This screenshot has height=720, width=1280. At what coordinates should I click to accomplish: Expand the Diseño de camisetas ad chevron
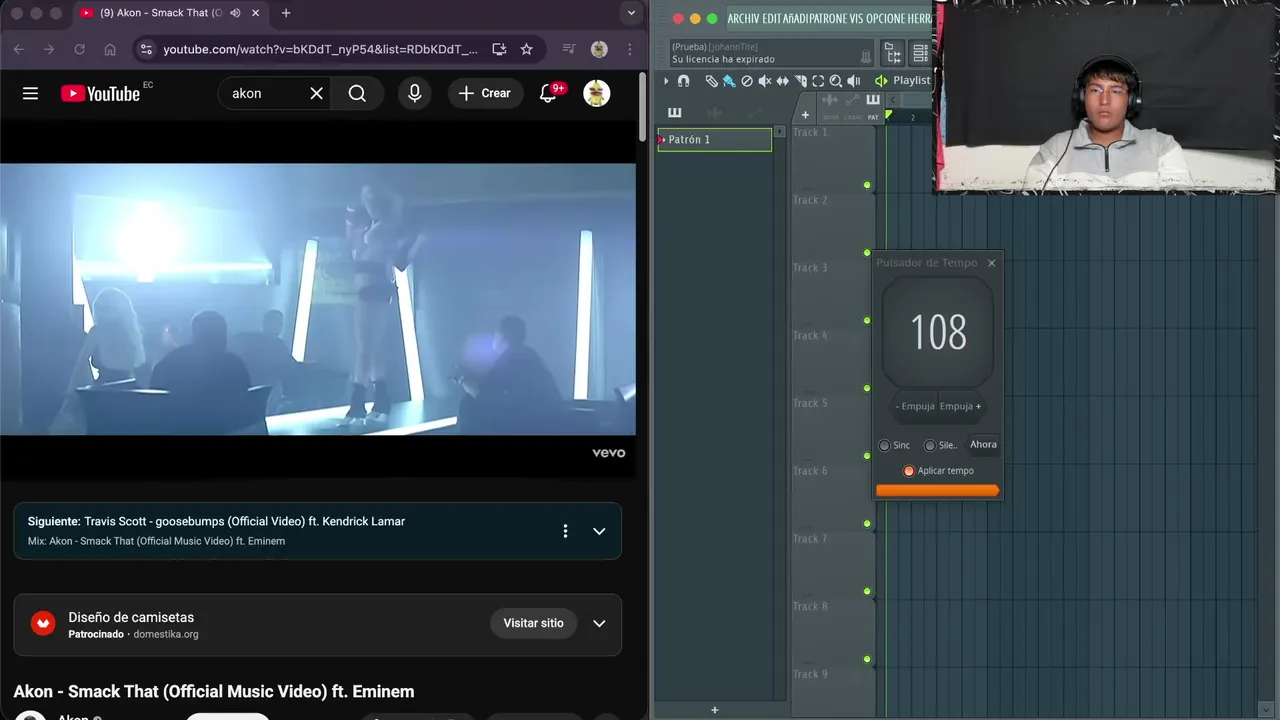pos(599,623)
